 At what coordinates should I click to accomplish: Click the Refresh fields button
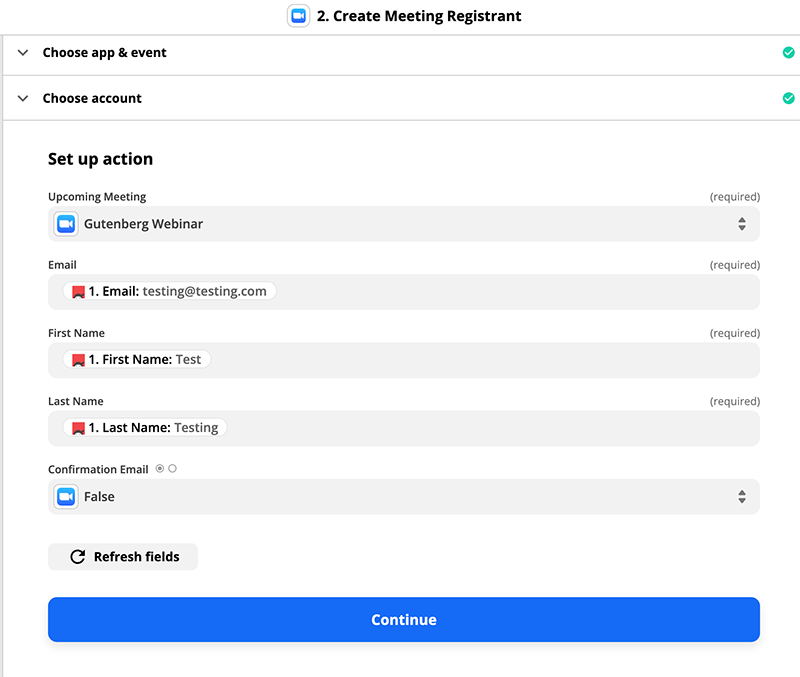click(x=122, y=556)
